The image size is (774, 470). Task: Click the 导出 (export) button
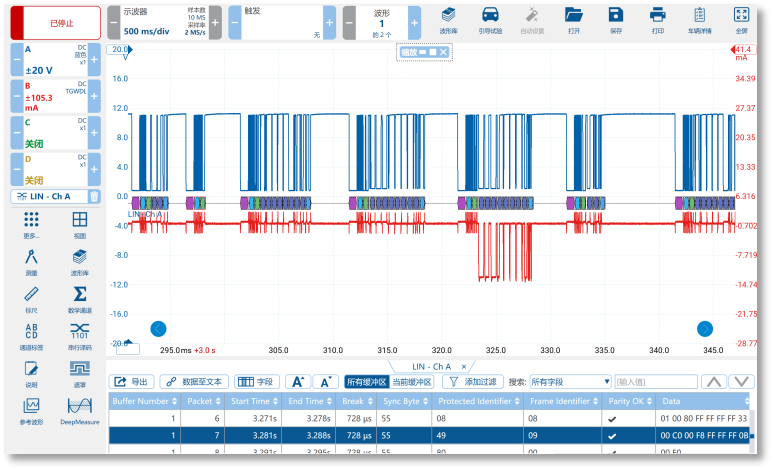point(131,382)
